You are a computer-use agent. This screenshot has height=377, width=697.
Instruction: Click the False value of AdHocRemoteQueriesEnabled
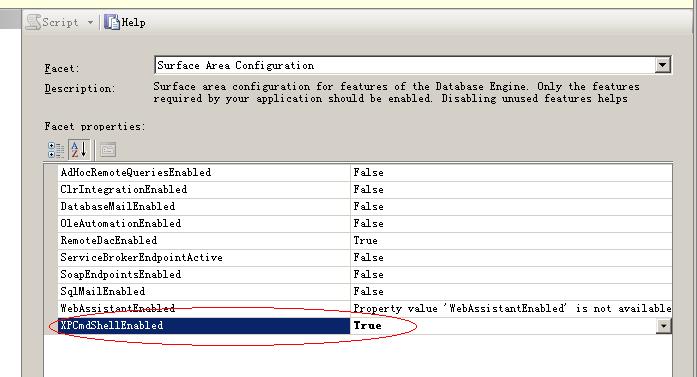pos(369,172)
